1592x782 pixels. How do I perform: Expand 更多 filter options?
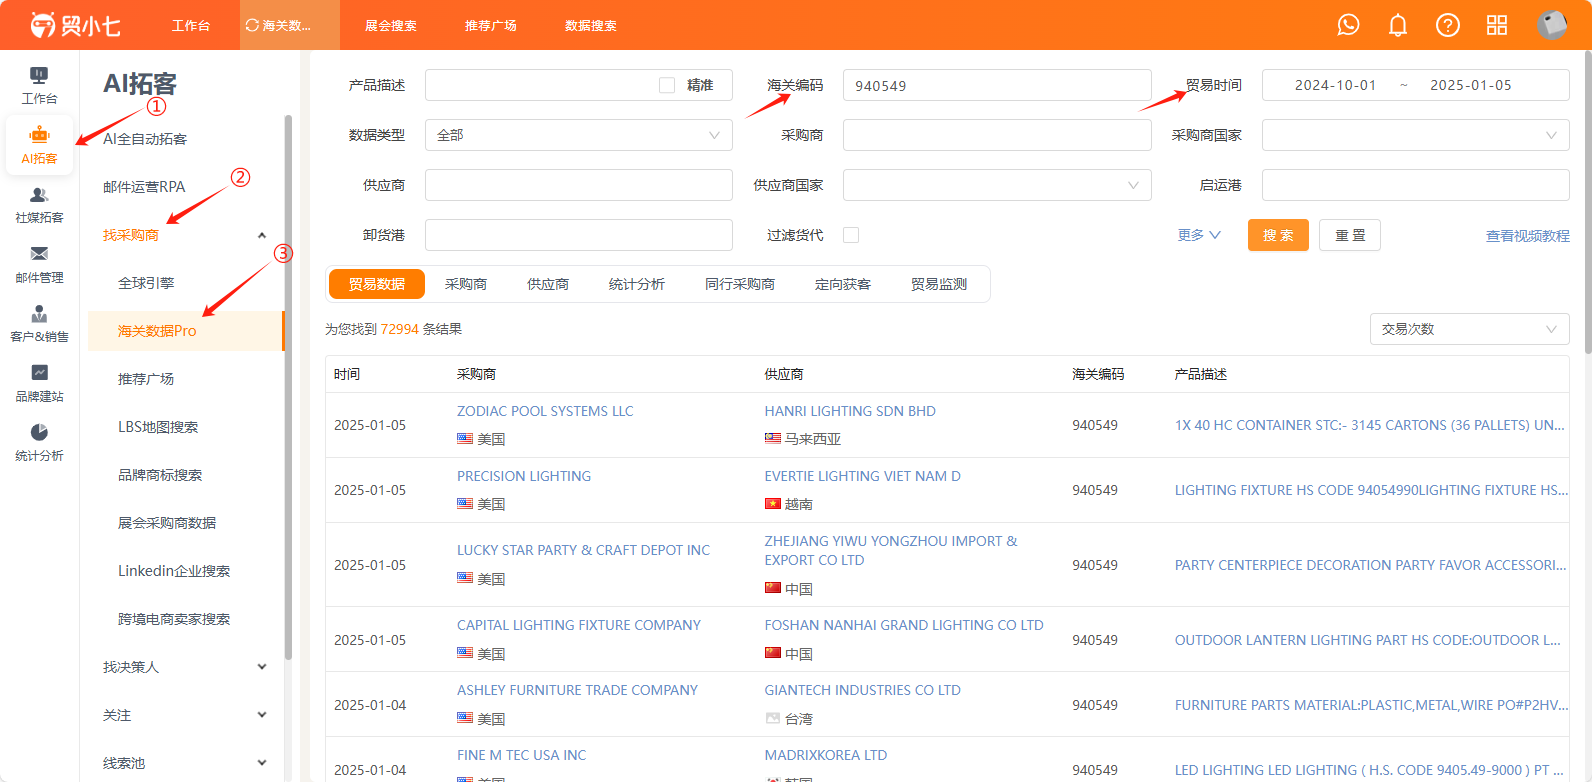(x=1199, y=235)
